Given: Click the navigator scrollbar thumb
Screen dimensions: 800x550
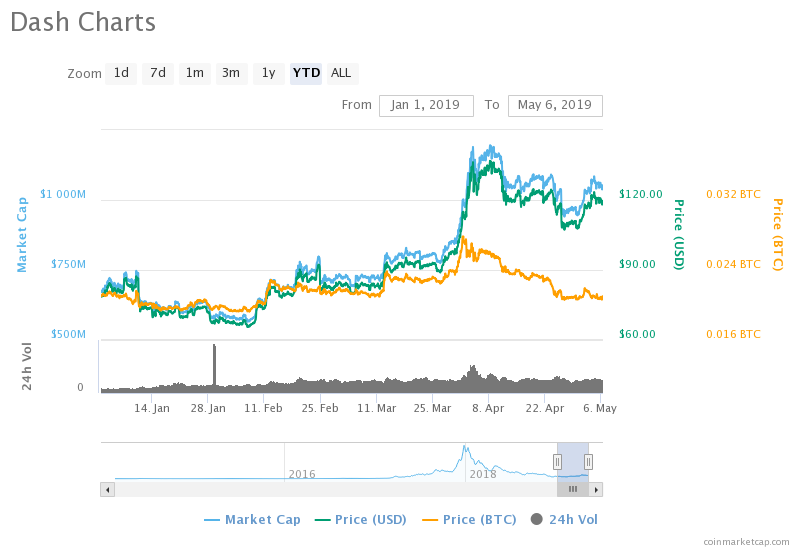Looking at the screenshot, I should click(573, 490).
